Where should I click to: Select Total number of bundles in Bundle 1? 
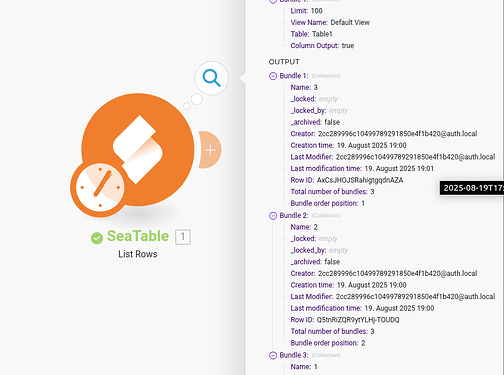coord(332,192)
